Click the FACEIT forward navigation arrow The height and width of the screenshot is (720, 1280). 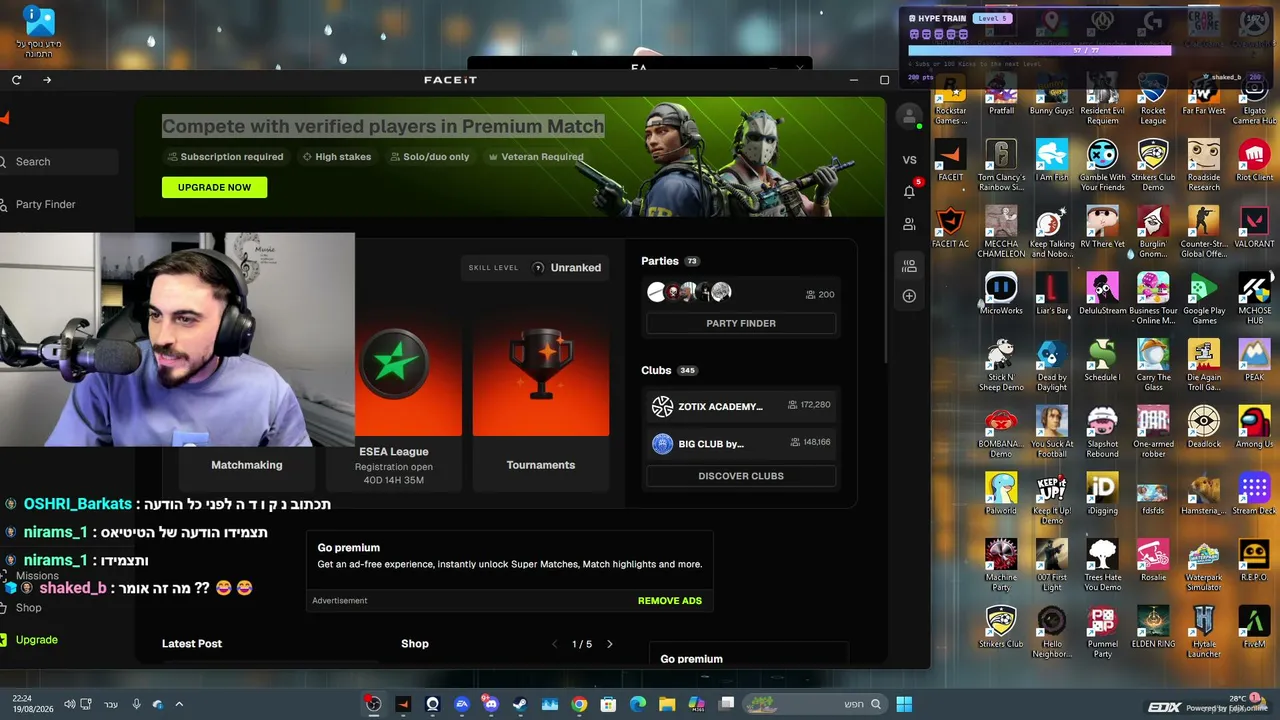tap(47, 80)
